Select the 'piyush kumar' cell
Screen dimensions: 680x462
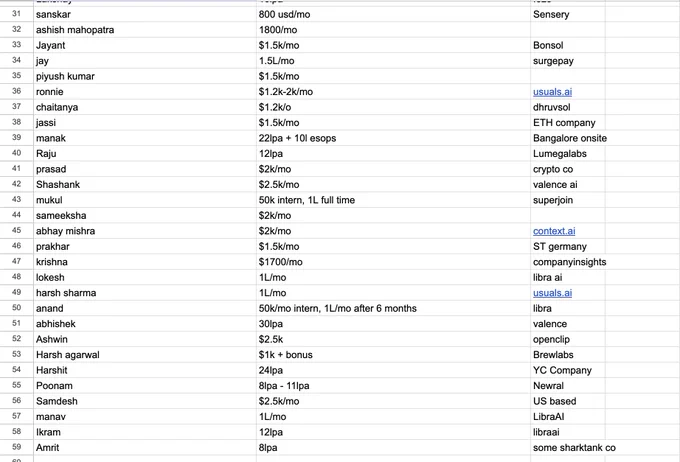(x=145, y=76)
